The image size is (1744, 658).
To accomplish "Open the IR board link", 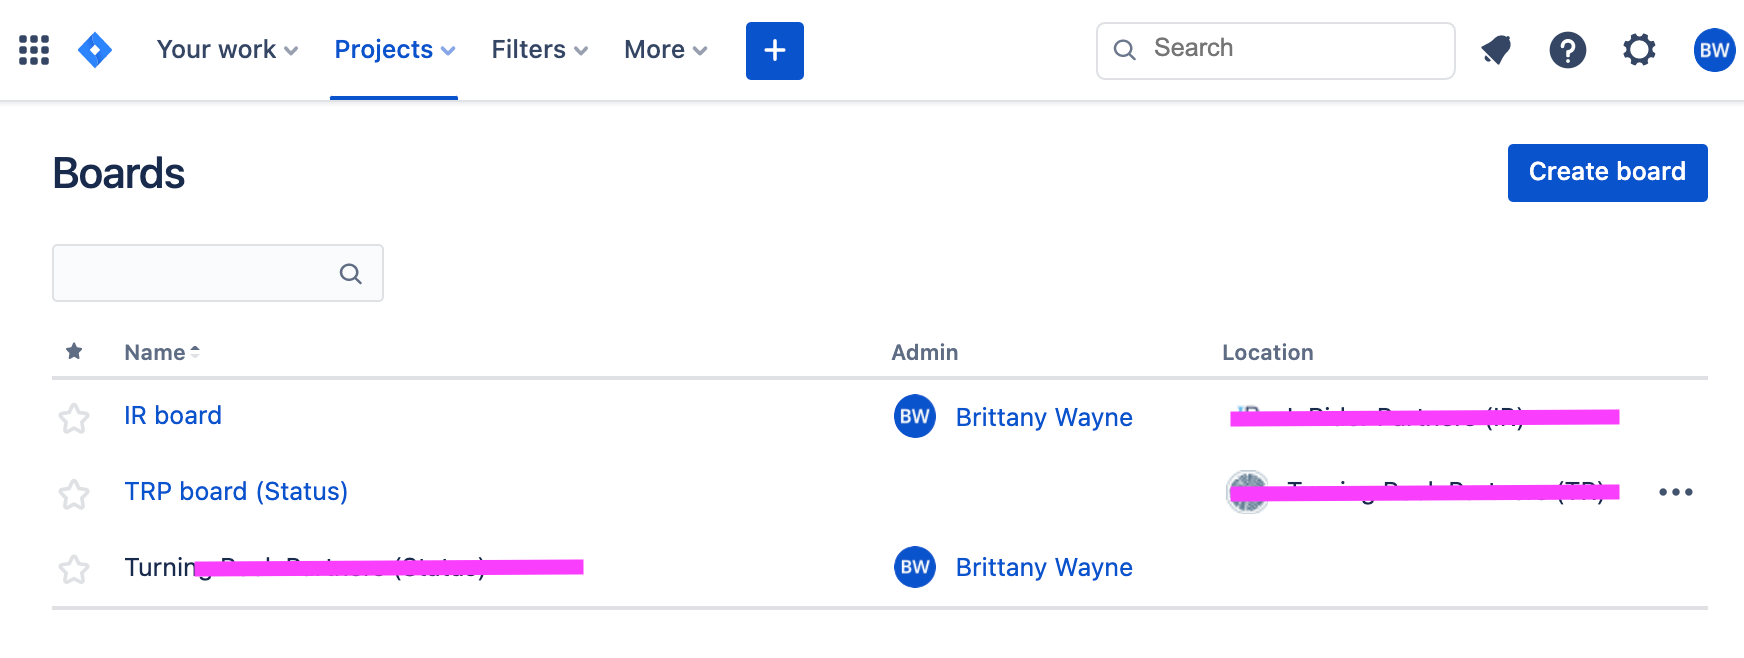I will pos(173,416).
